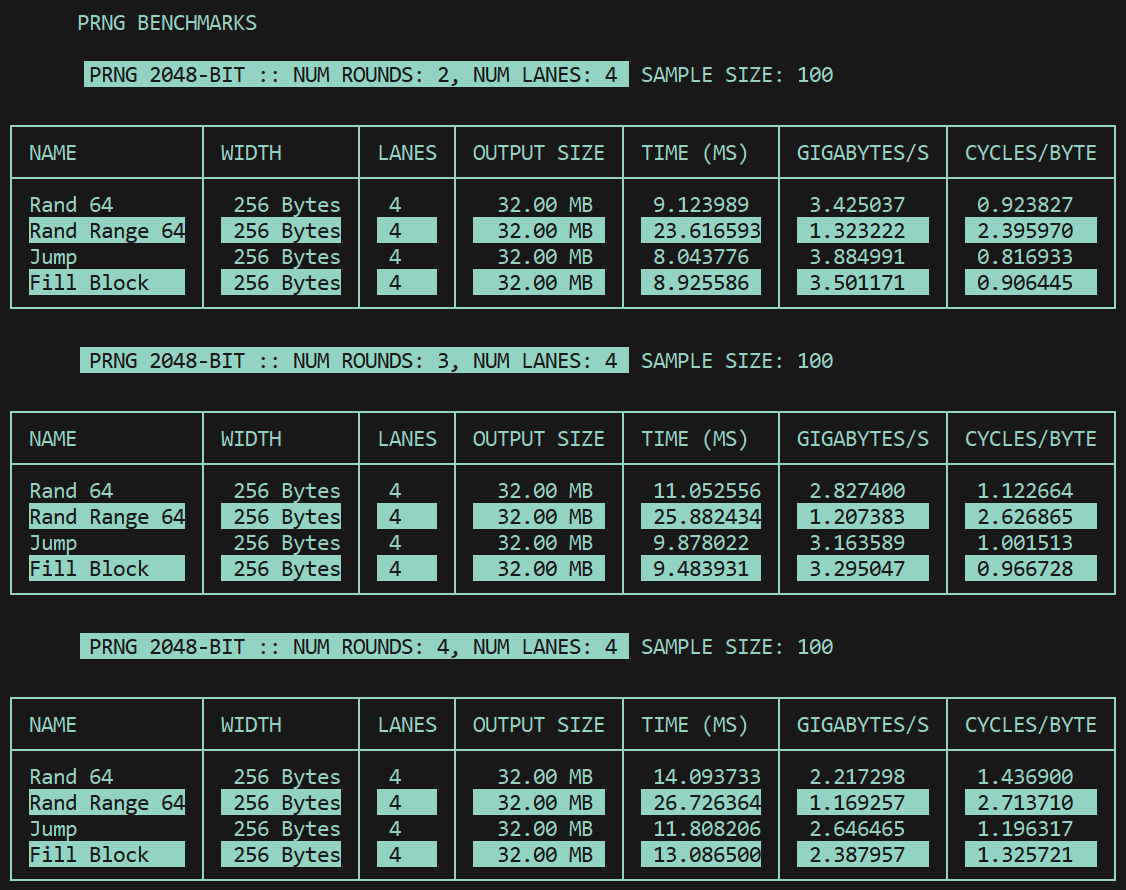Select cycles/byte value 1.196317

coord(1025,828)
